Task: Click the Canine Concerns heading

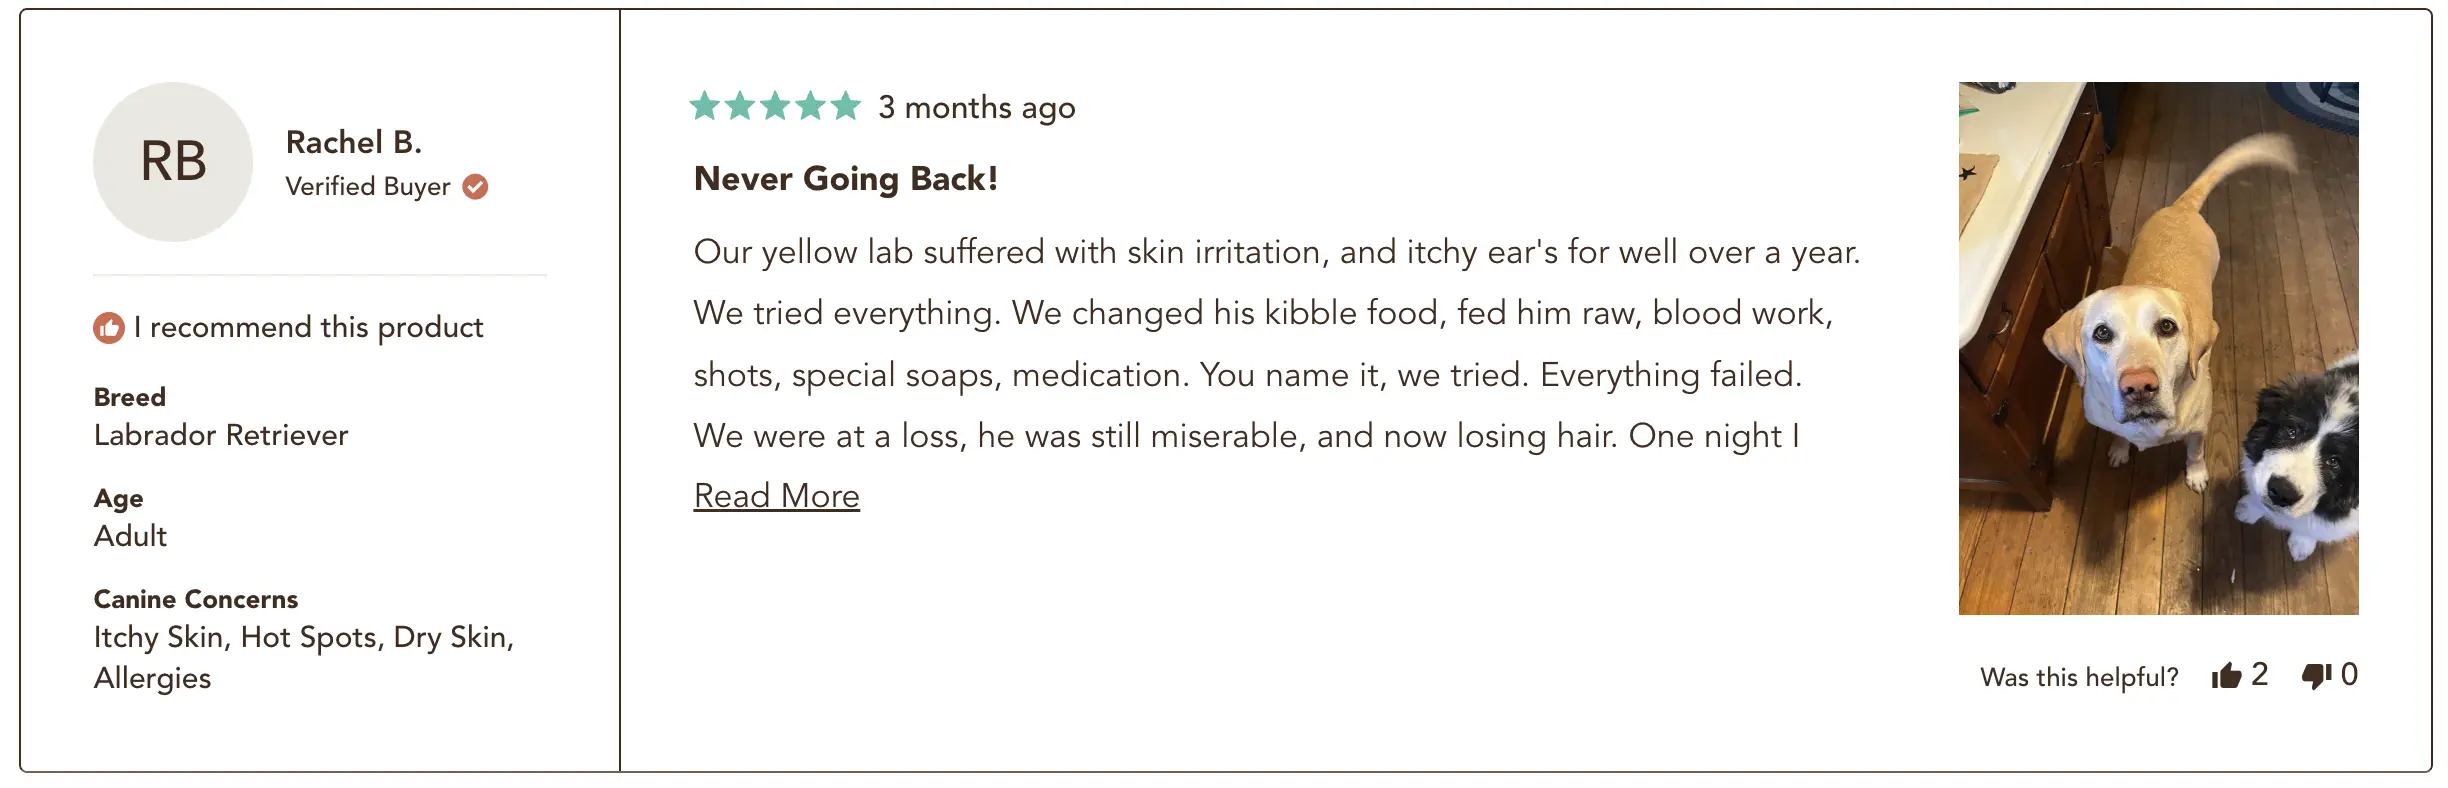Action: tap(196, 599)
